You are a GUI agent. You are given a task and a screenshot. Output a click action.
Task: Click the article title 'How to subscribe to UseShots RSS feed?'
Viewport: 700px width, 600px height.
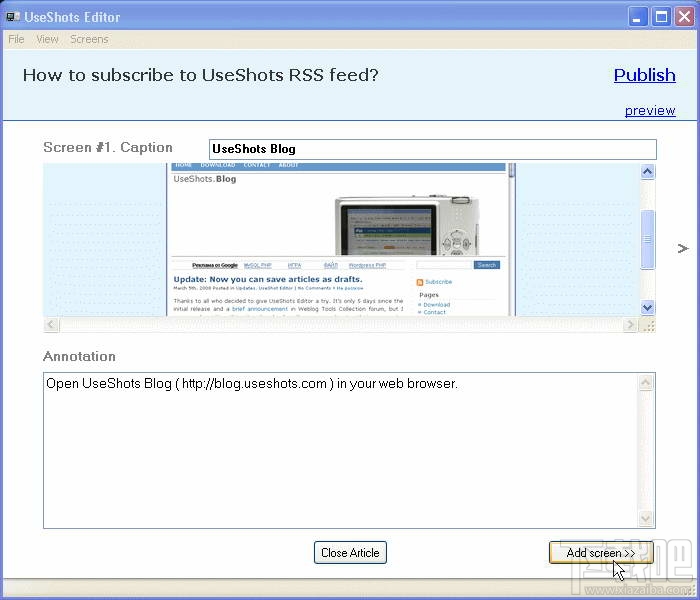coord(200,75)
